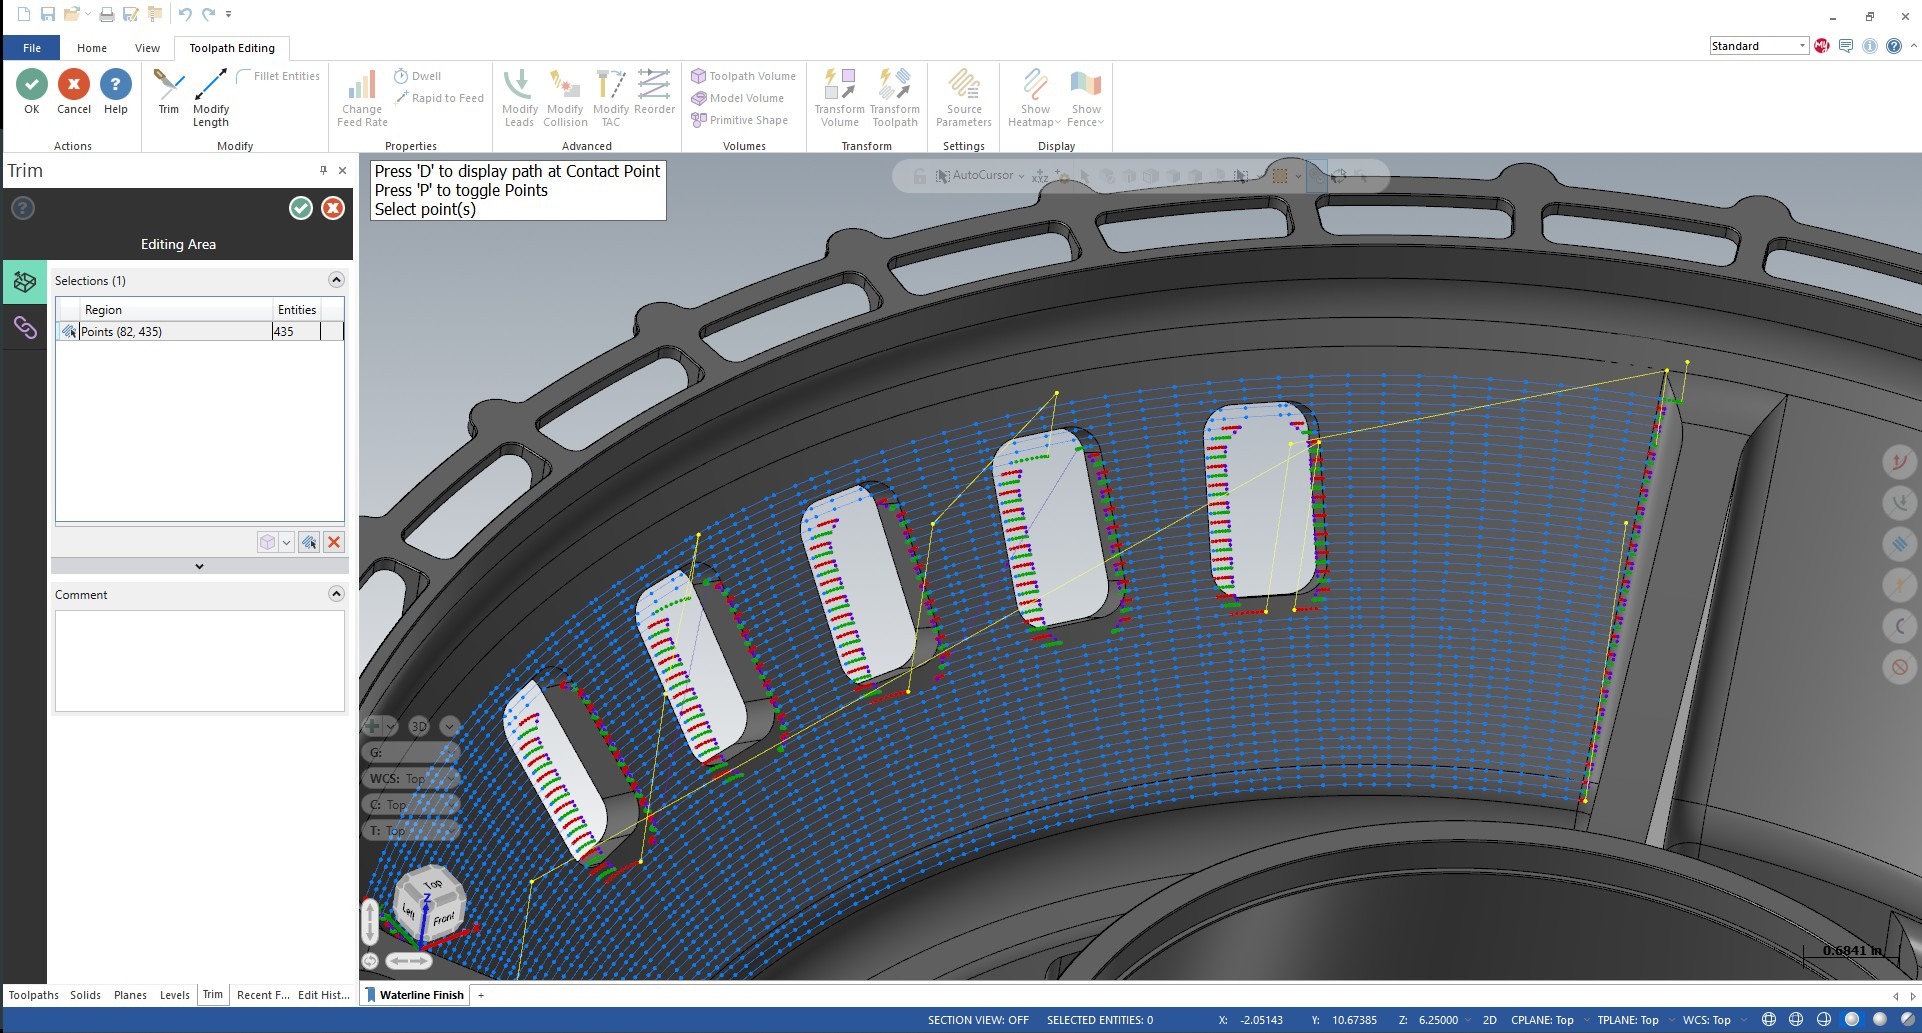Toggle the Dwell property
Viewport: 1922px width, 1033px height.
[x=417, y=76]
